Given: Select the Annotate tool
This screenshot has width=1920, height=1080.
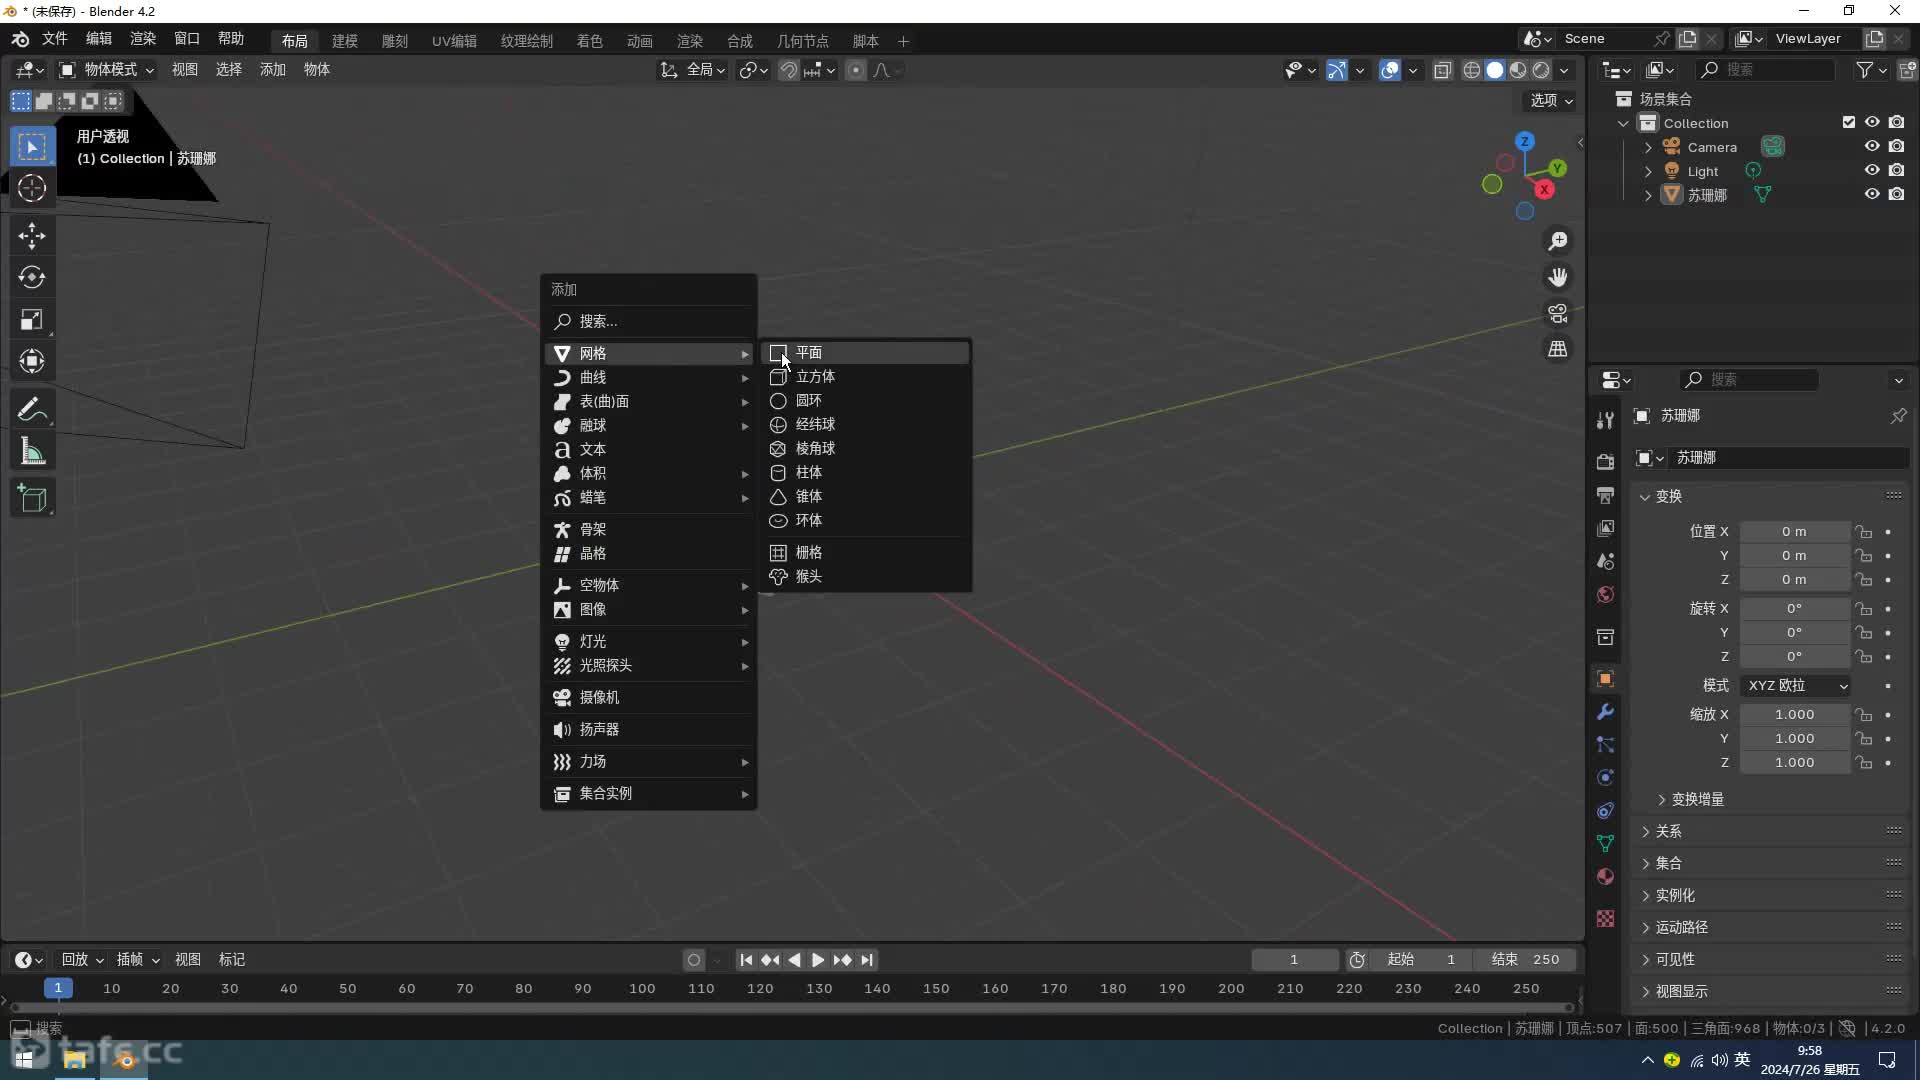Looking at the screenshot, I should [32, 409].
